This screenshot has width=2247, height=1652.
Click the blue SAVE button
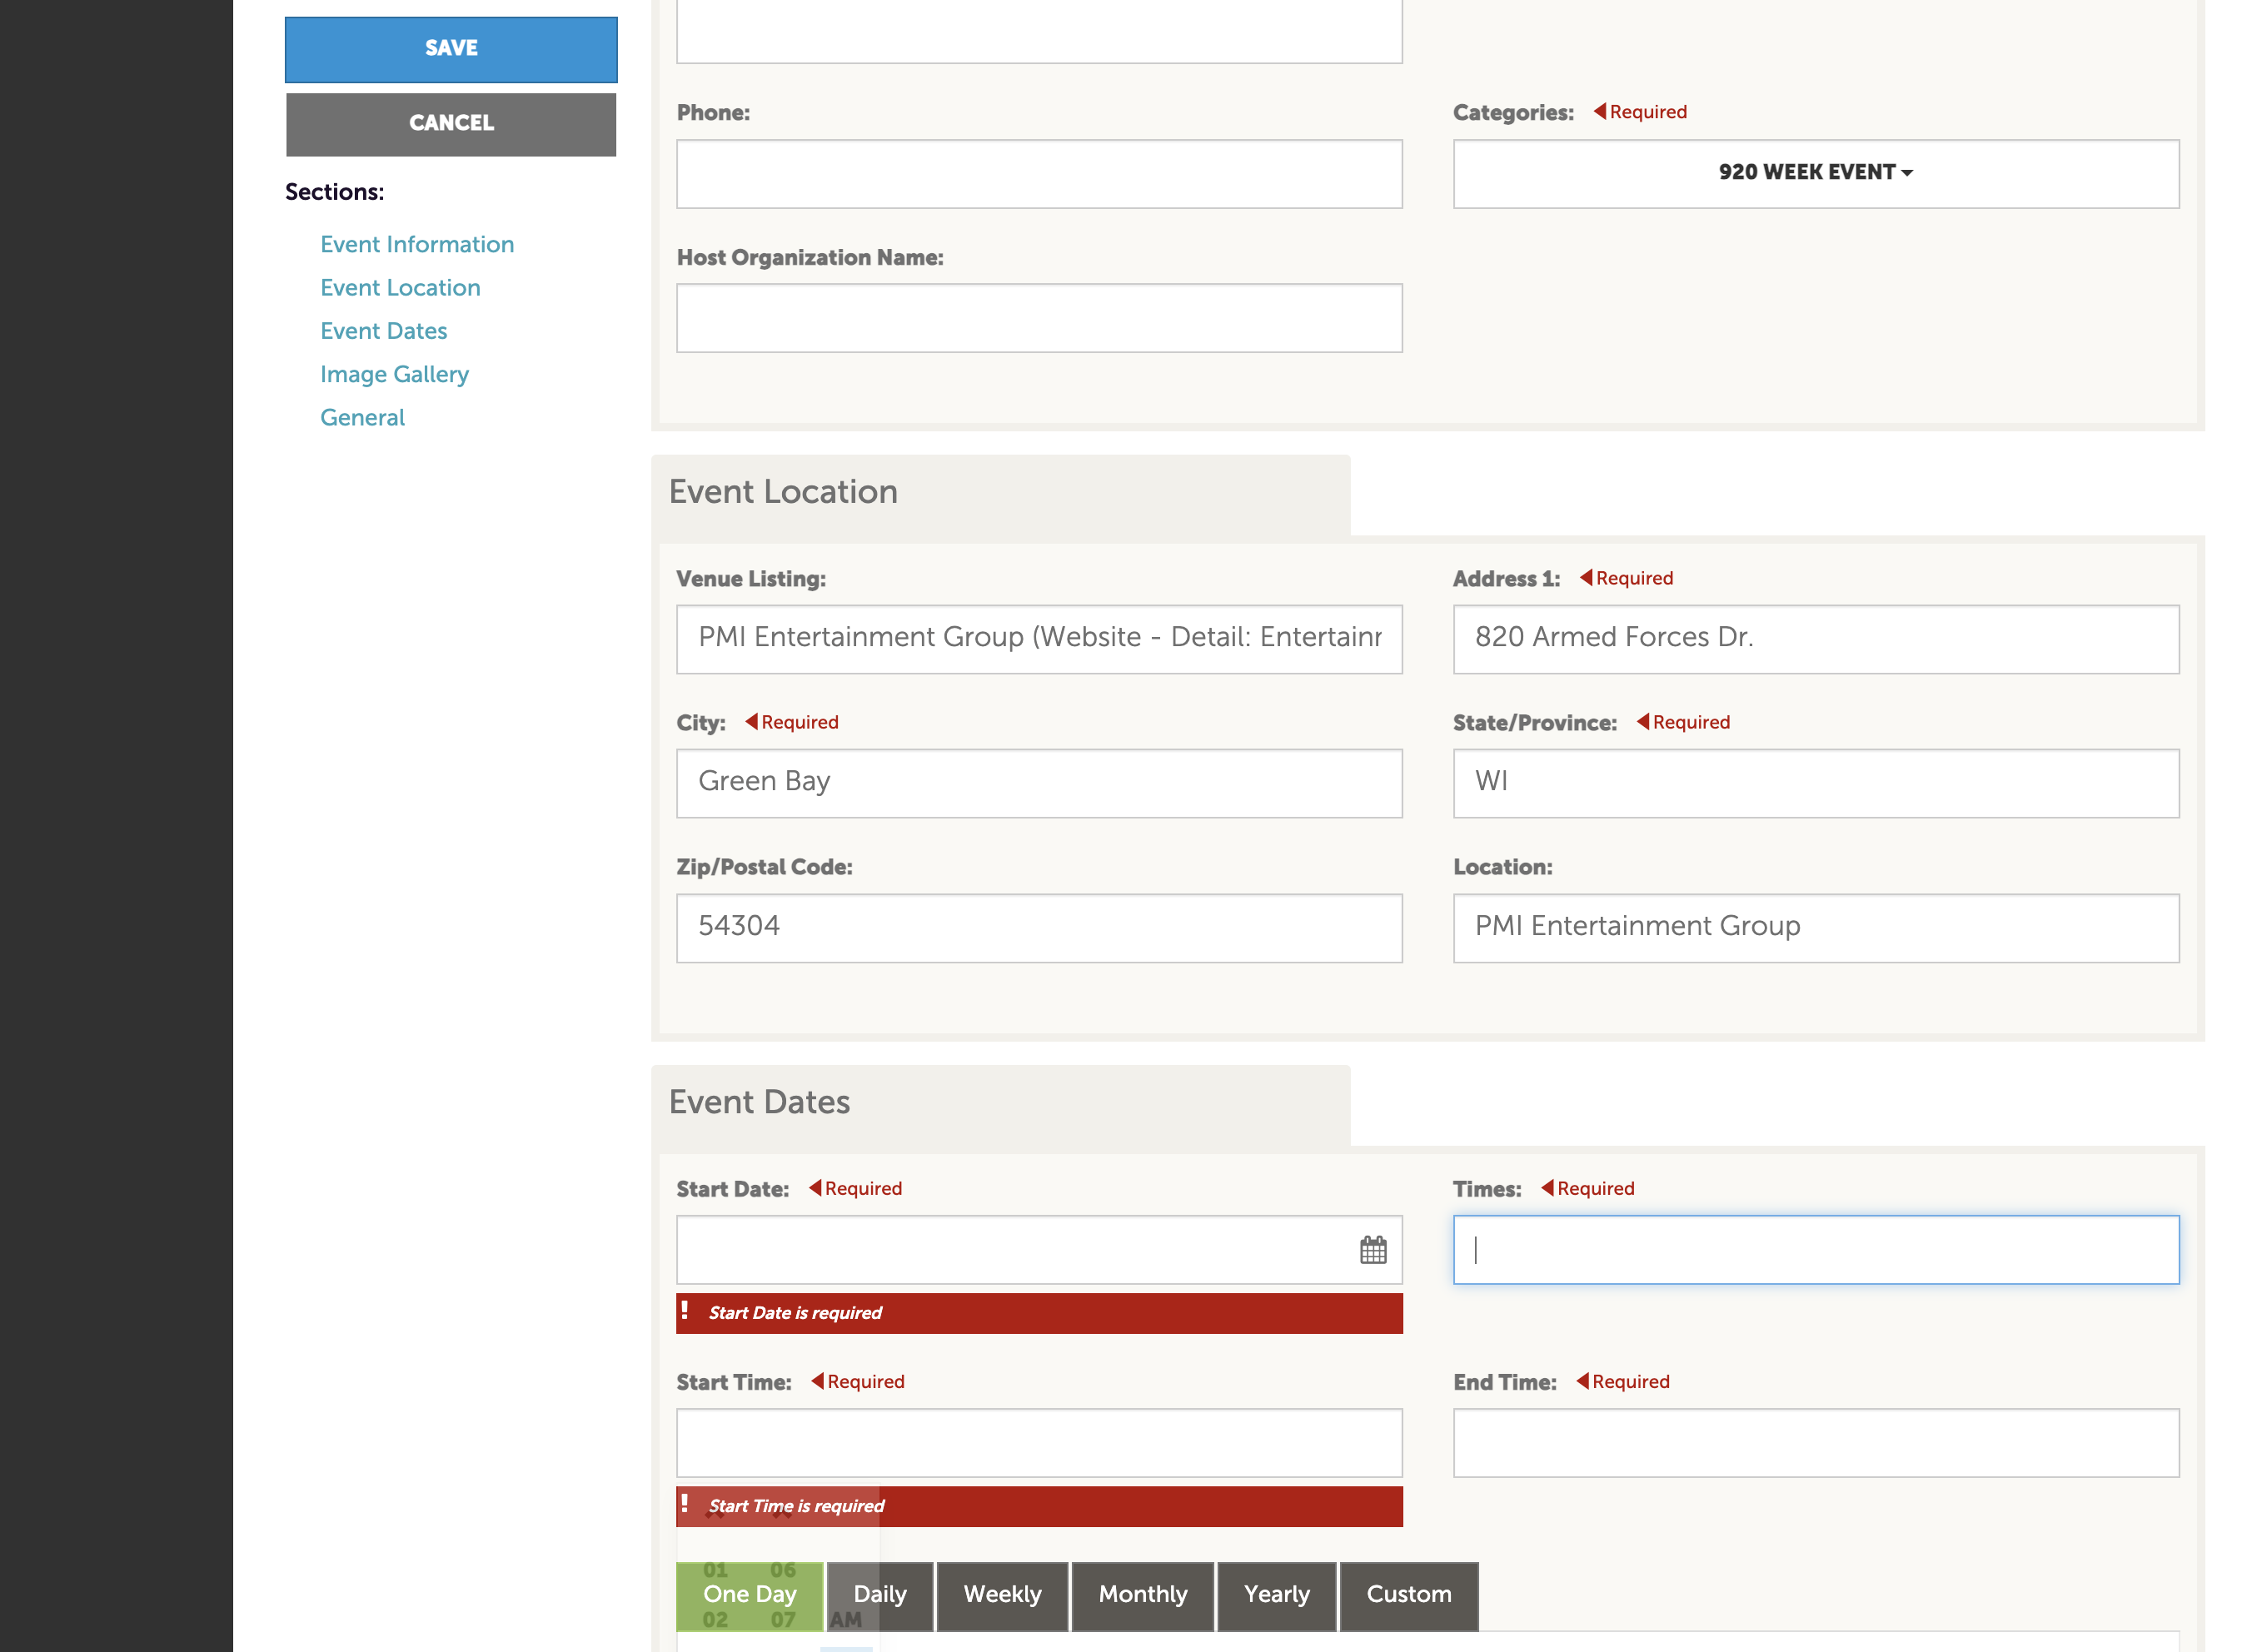pos(451,49)
